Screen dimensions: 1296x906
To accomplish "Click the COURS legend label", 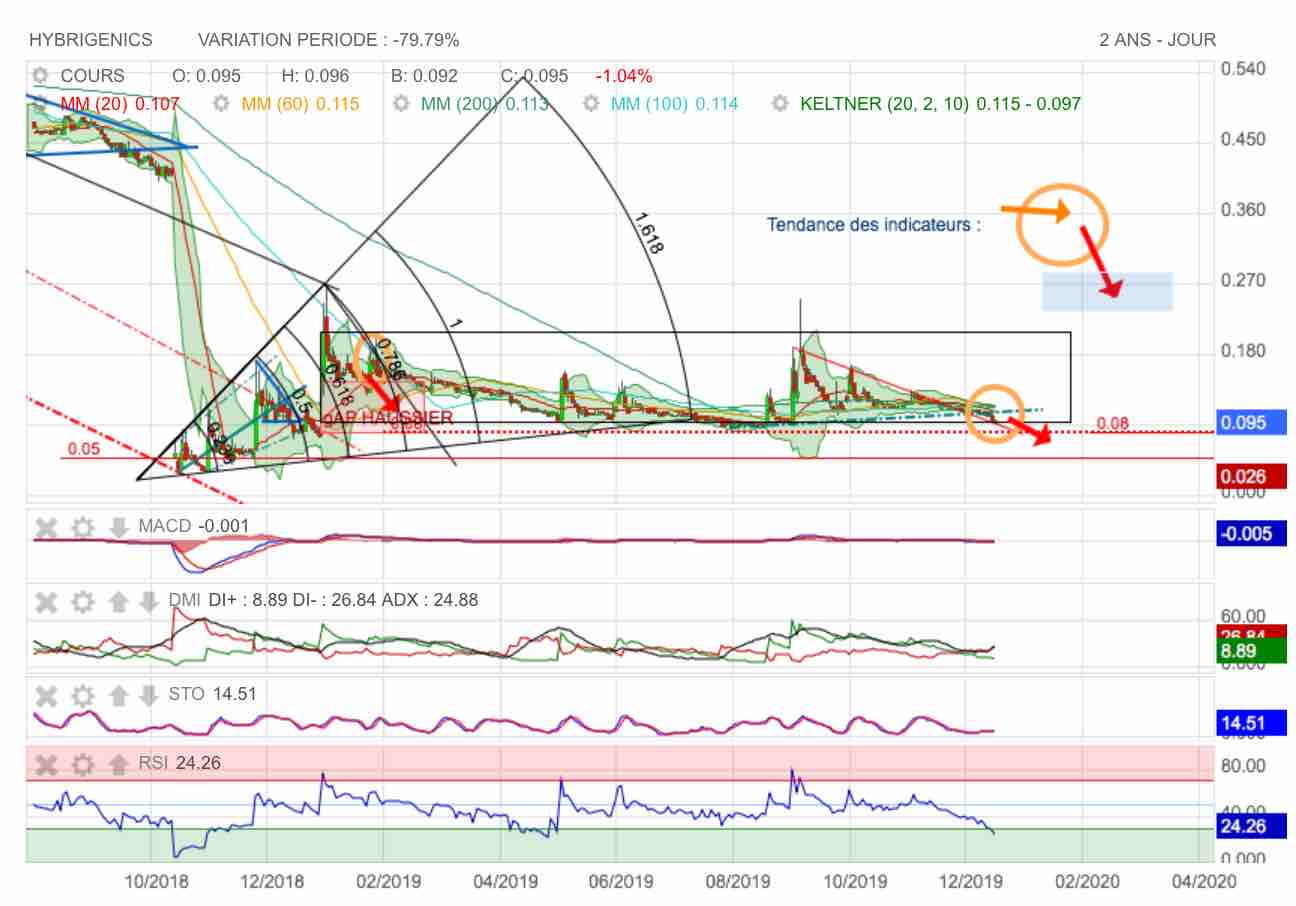I will pos(93,76).
